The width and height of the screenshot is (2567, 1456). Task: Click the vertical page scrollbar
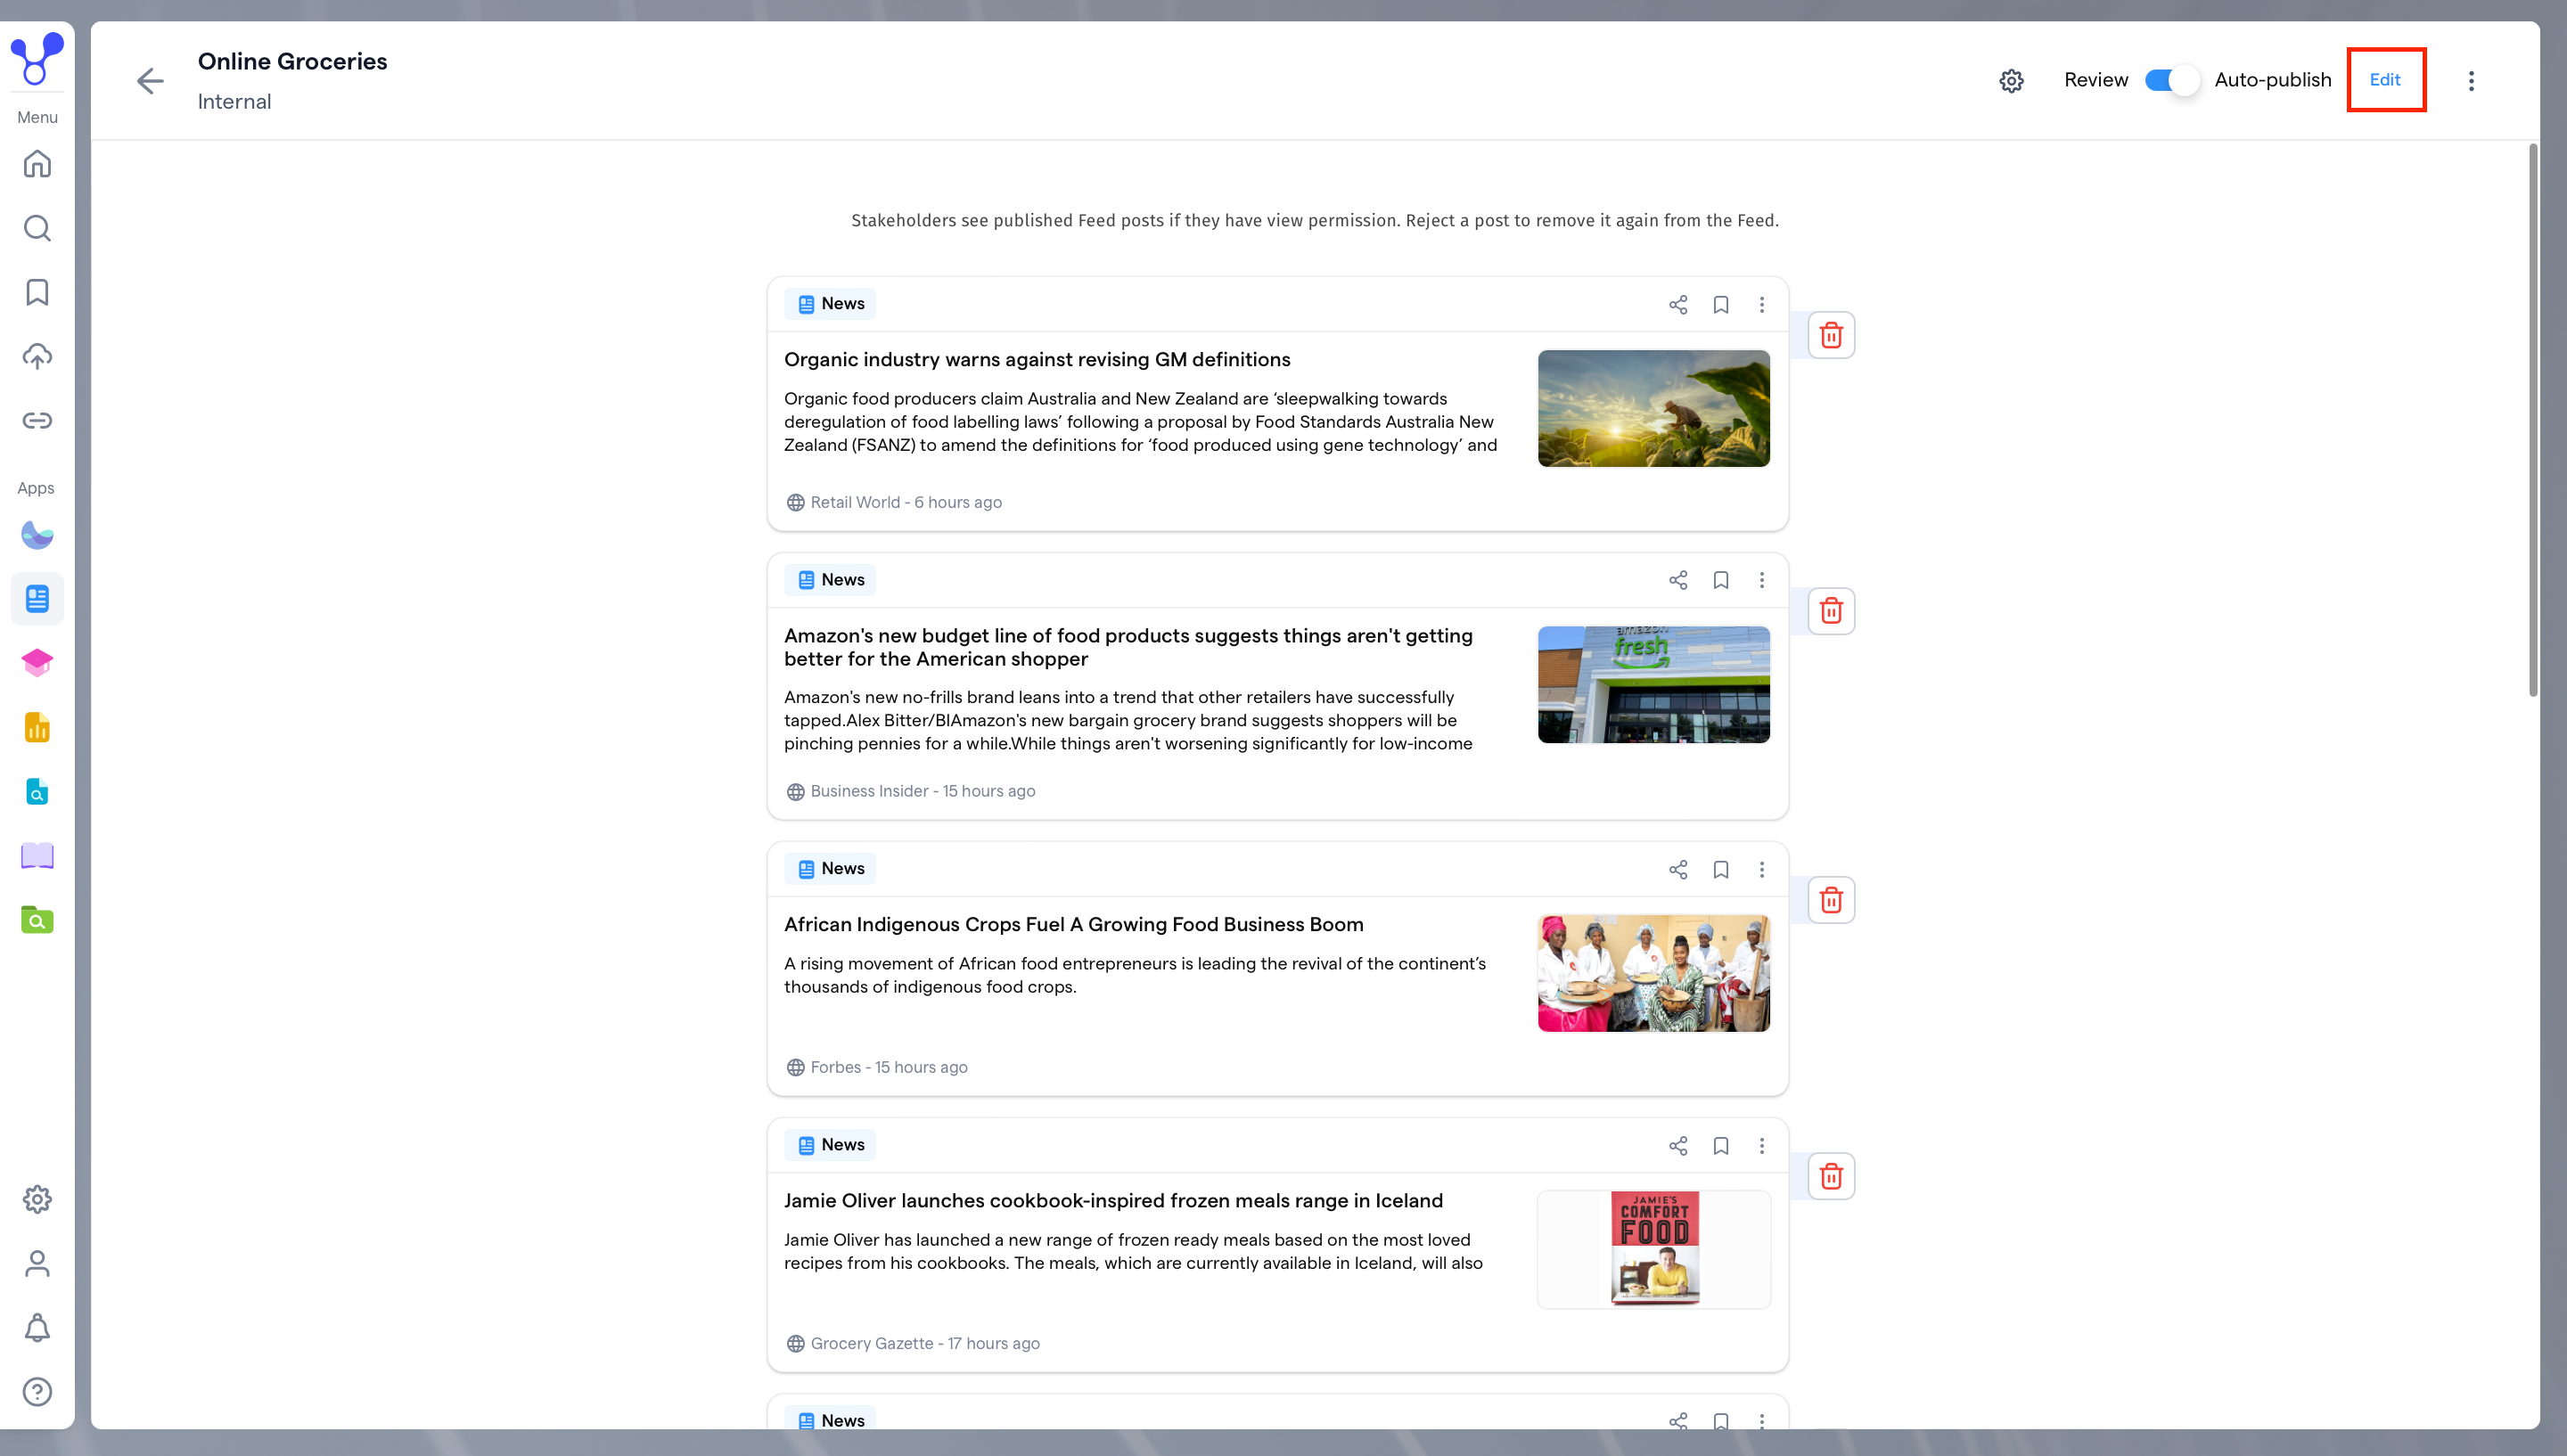tap(2533, 420)
